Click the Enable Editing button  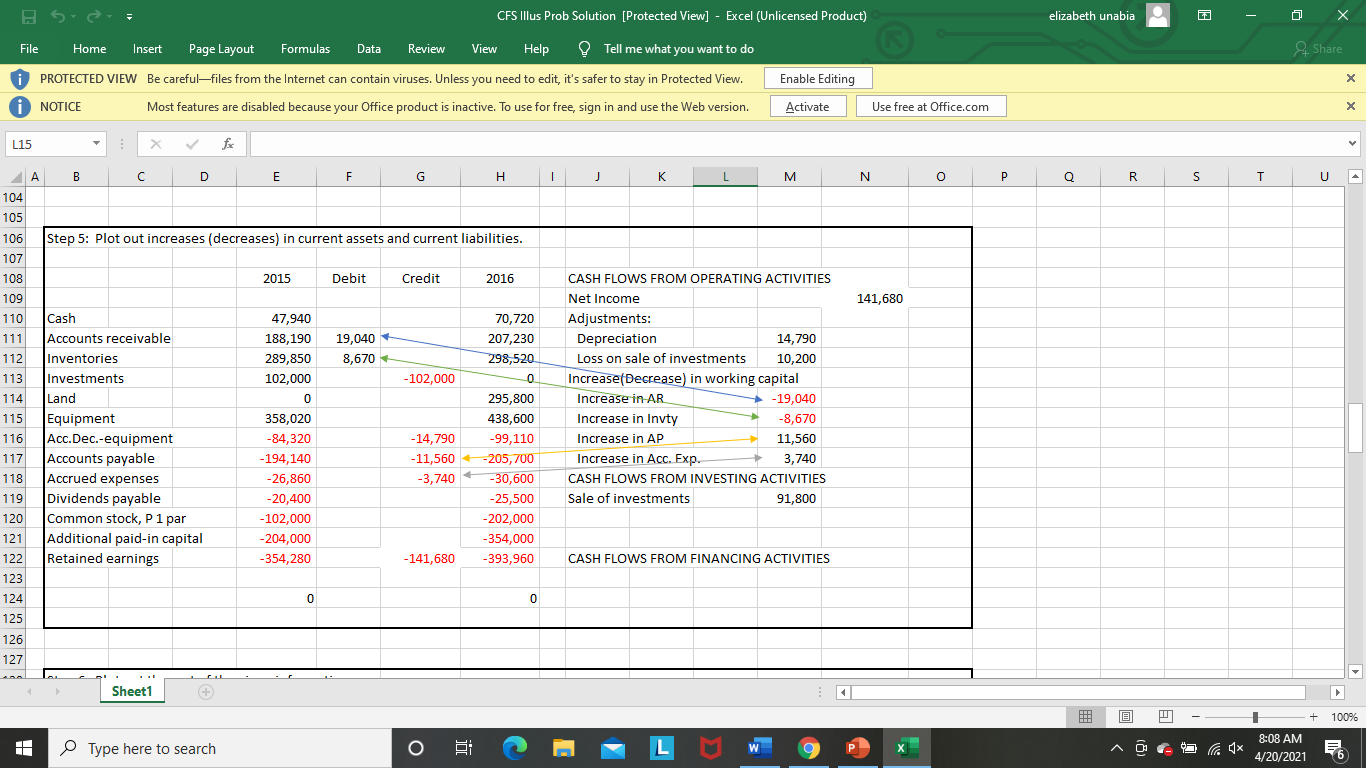click(x=818, y=78)
